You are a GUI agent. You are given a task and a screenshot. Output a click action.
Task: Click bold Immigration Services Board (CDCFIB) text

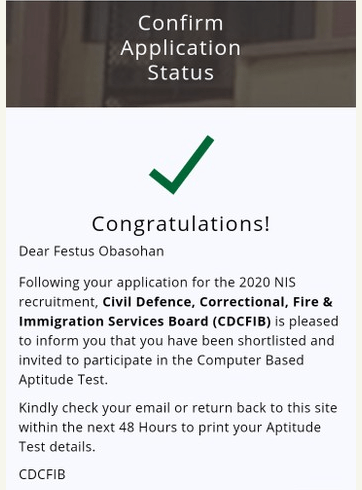tap(145, 321)
